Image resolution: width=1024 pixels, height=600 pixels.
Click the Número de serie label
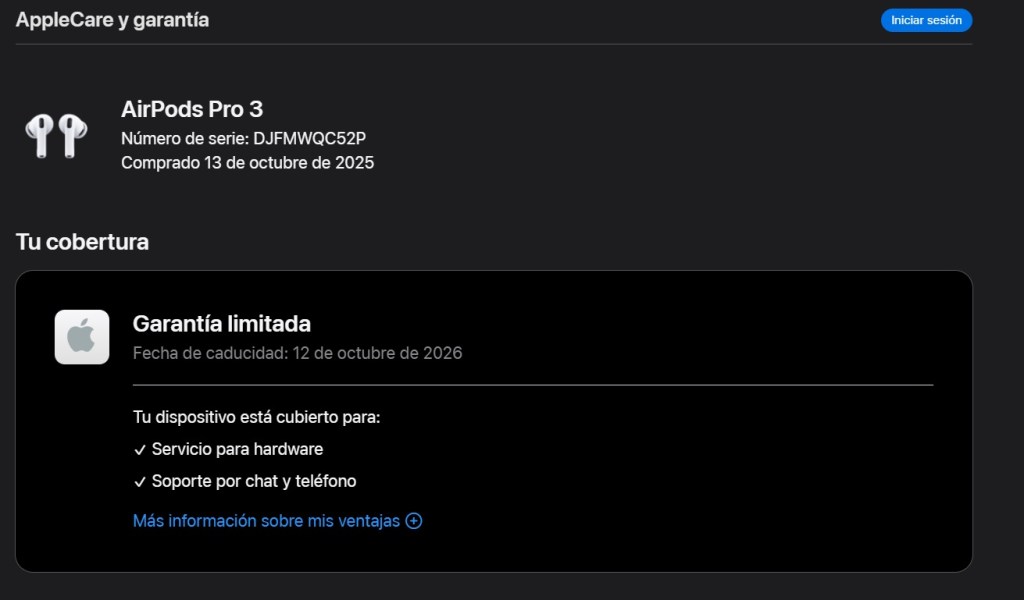pos(184,138)
